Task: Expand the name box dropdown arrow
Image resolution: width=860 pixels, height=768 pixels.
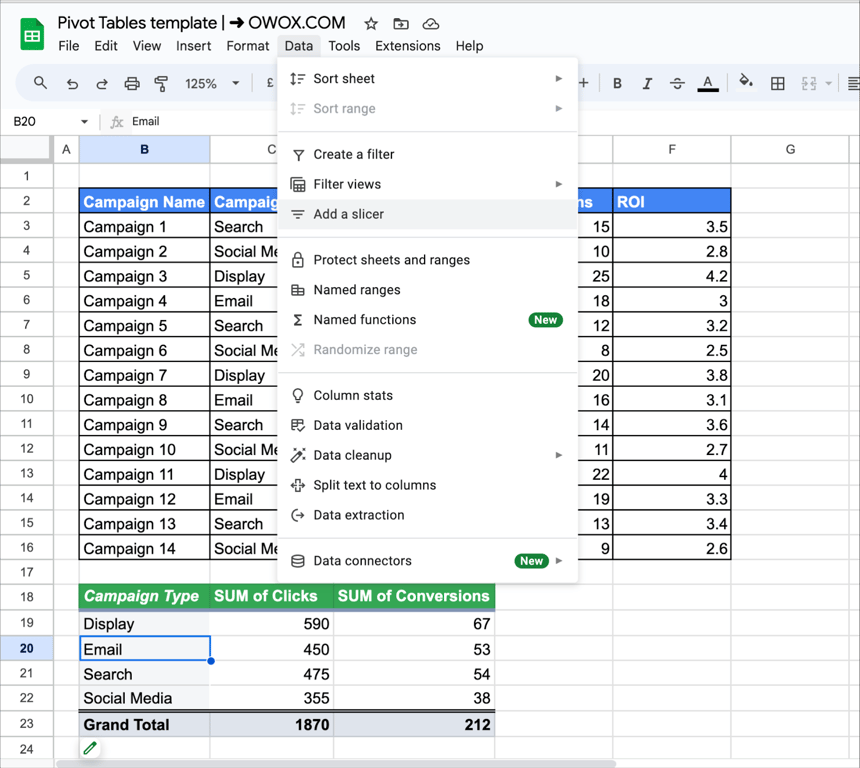Action: [84, 122]
